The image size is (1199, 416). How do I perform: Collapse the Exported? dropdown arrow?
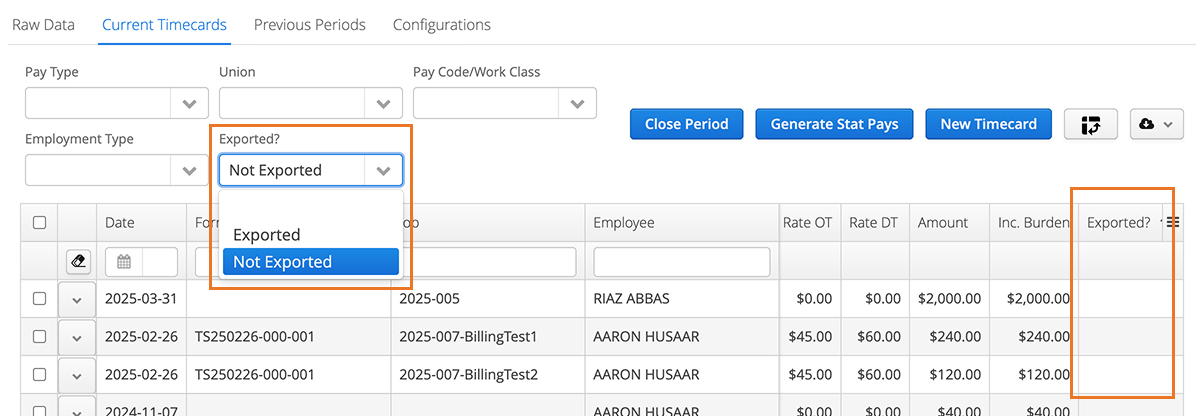click(x=383, y=171)
